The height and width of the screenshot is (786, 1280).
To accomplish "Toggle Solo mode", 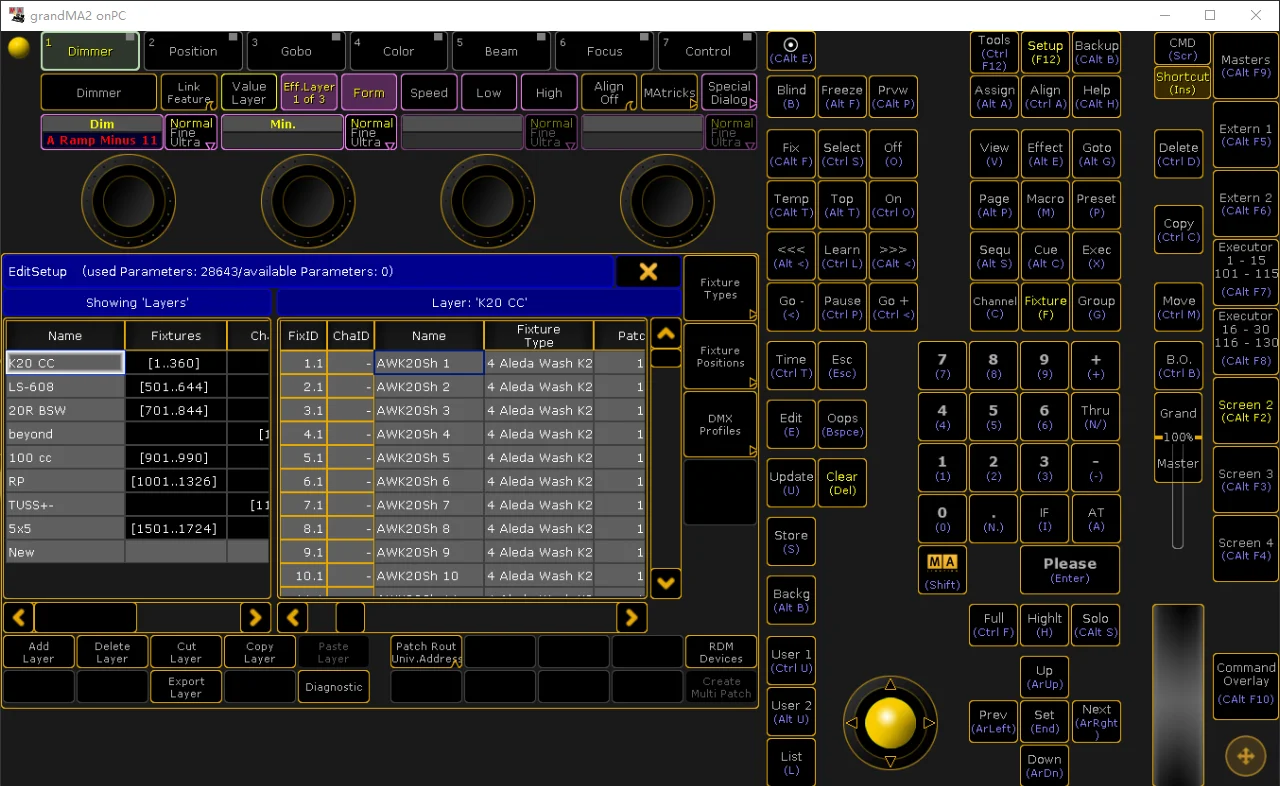I will (1095, 625).
